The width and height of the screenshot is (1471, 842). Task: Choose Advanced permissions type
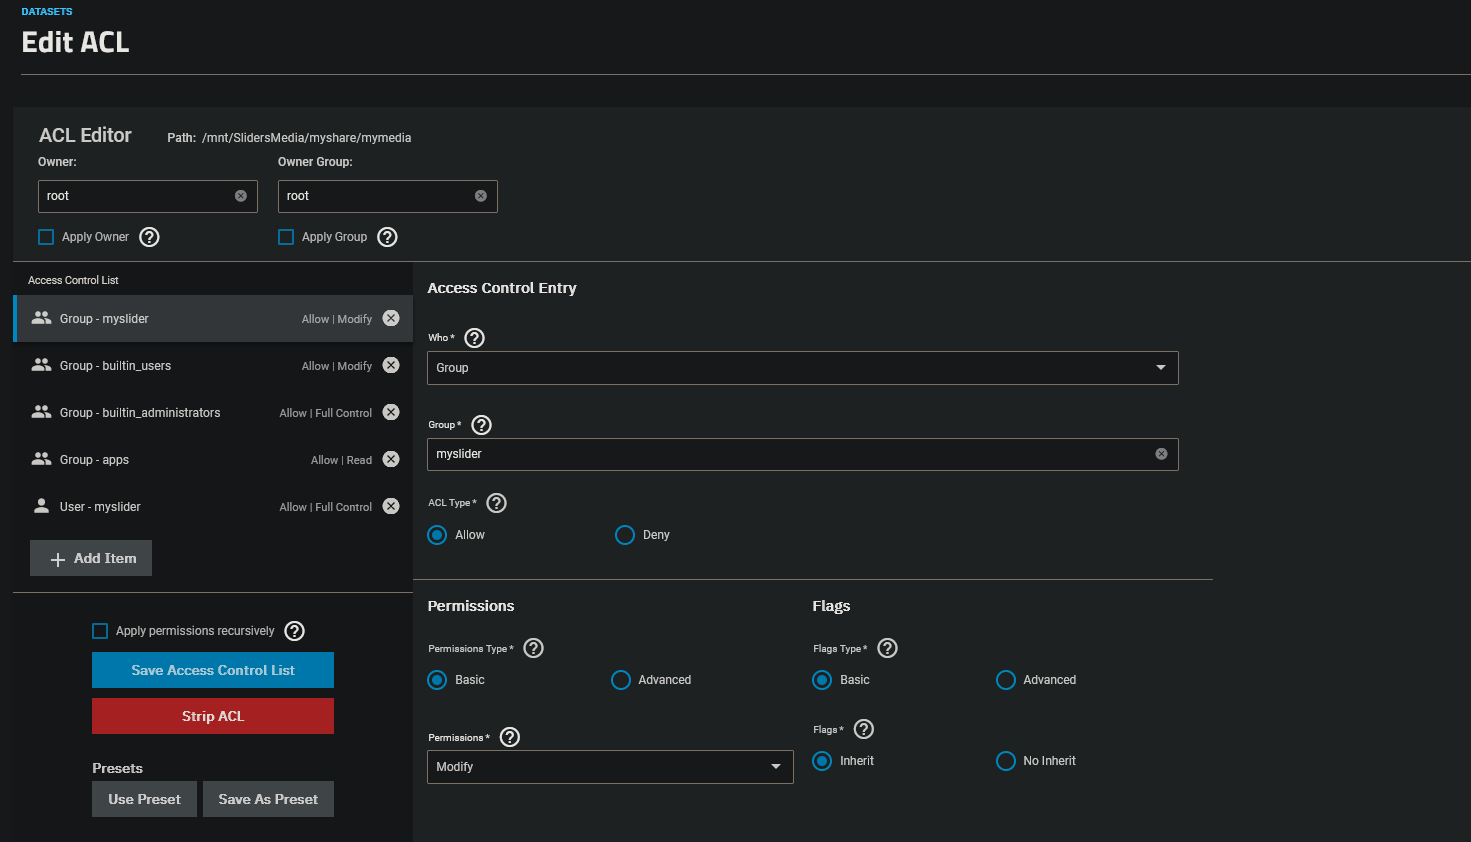tap(621, 680)
